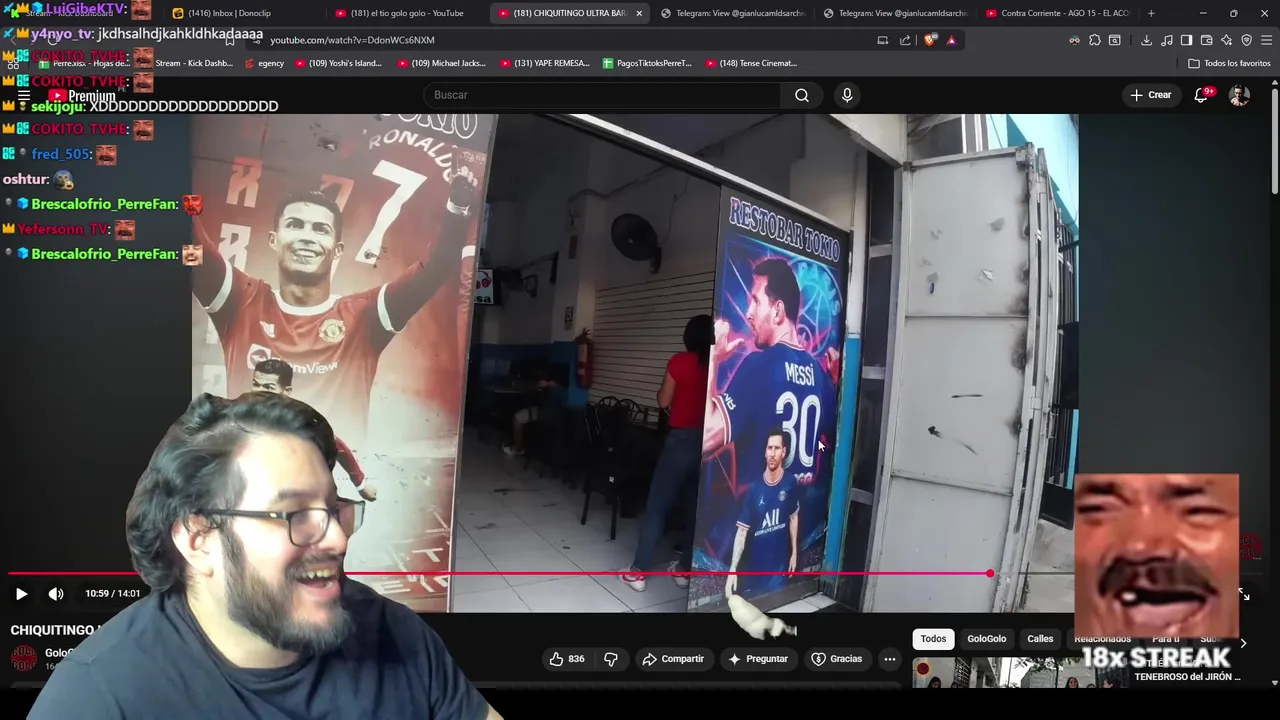Seek in the red played progress bar
The width and height of the screenshot is (1280, 720).
point(500,574)
